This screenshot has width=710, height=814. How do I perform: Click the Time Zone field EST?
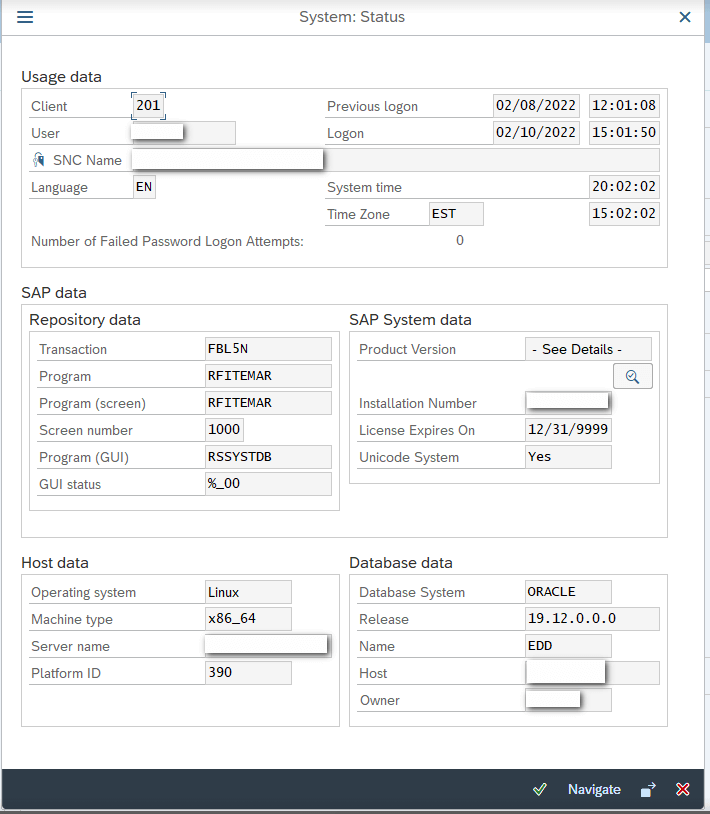(456, 214)
